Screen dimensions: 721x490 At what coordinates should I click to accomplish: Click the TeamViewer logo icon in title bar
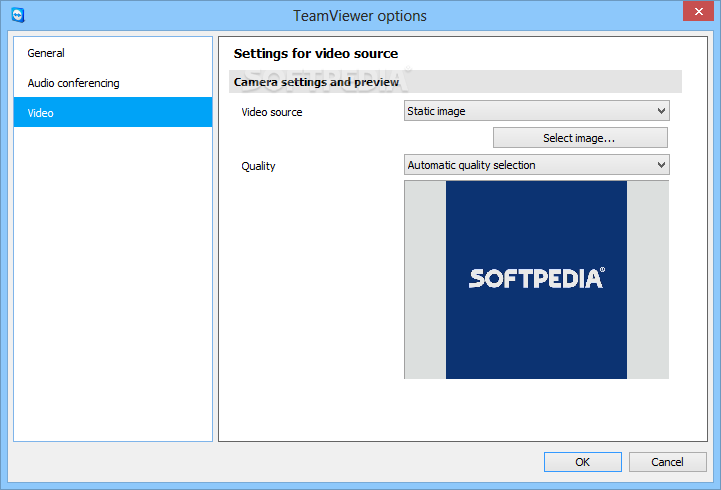click(17, 15)
